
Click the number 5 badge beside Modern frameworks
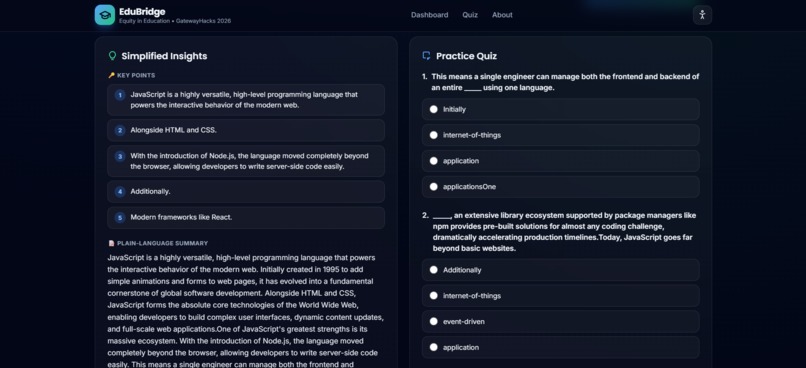tap(120, 217)
